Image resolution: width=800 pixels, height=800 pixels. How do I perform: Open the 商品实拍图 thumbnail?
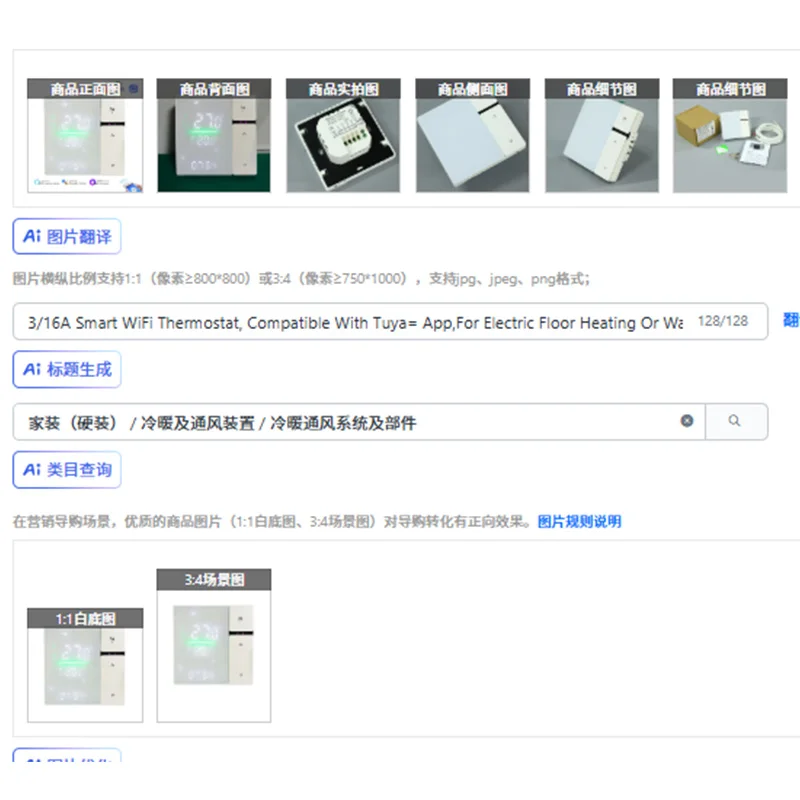coord(343,136)
